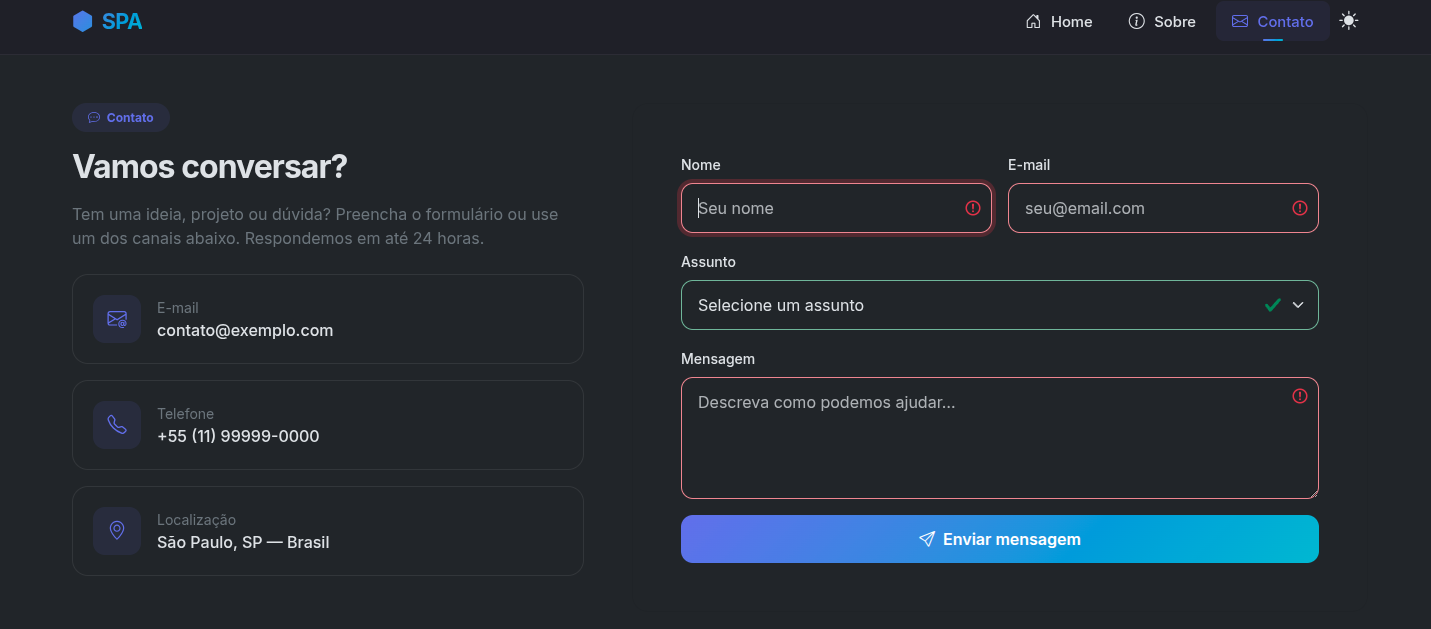Click the Contato badge above the heading
Screen dimensions: 1431x629
pos(120,117)
